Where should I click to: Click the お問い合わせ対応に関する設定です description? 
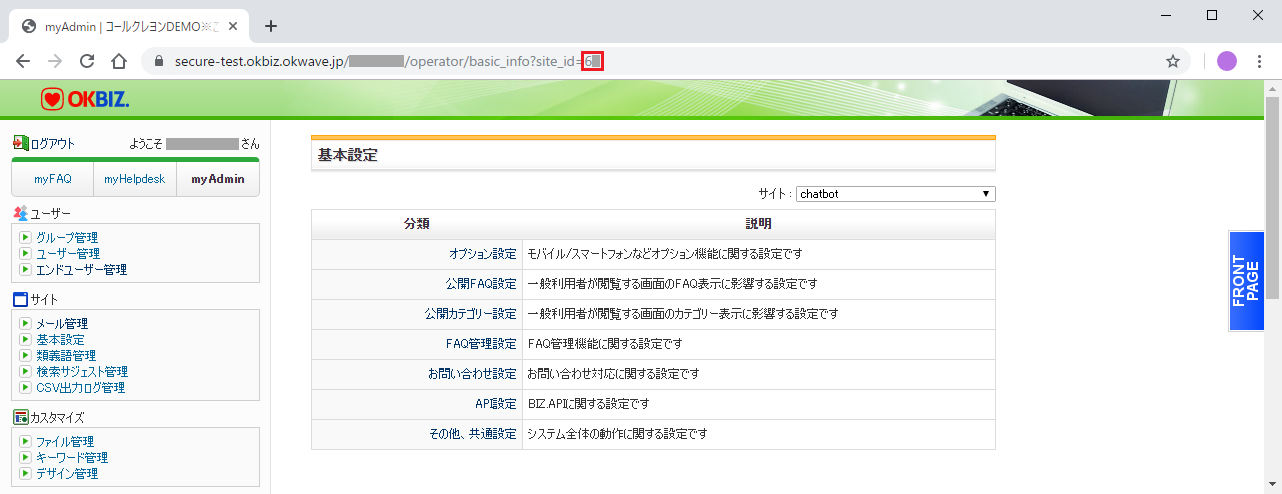612,374
